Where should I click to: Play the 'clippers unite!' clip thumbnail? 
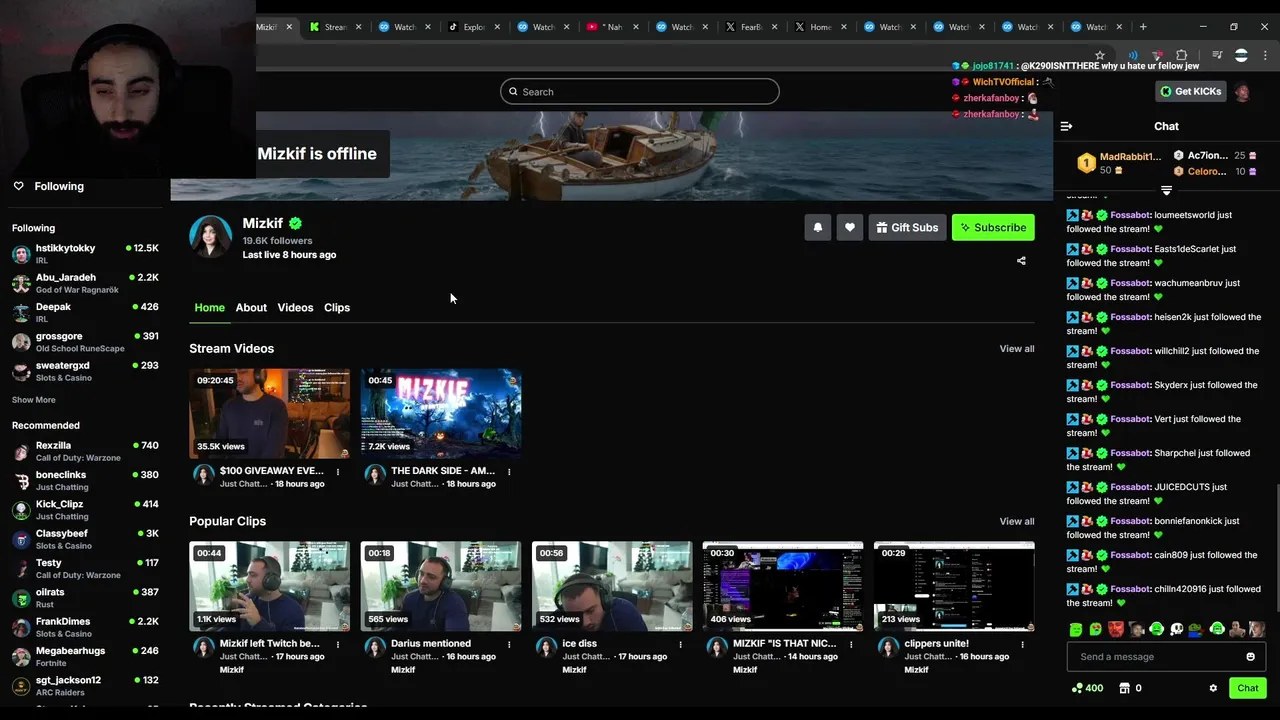(954, 586)
